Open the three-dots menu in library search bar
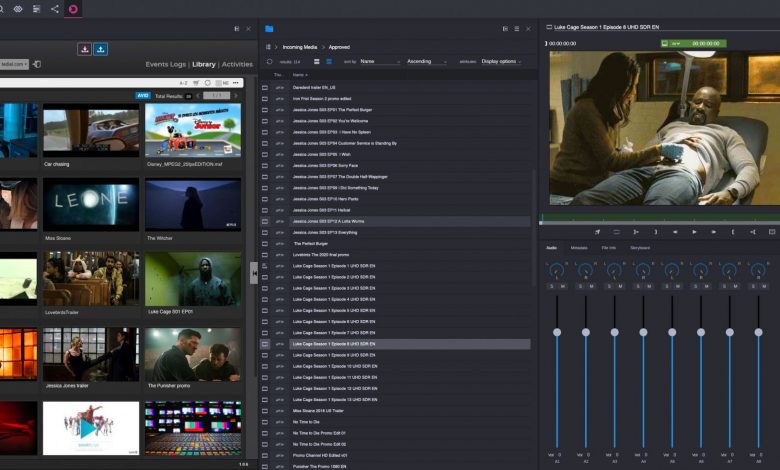Viewport: 780px width, 470px height. [237, 82]
